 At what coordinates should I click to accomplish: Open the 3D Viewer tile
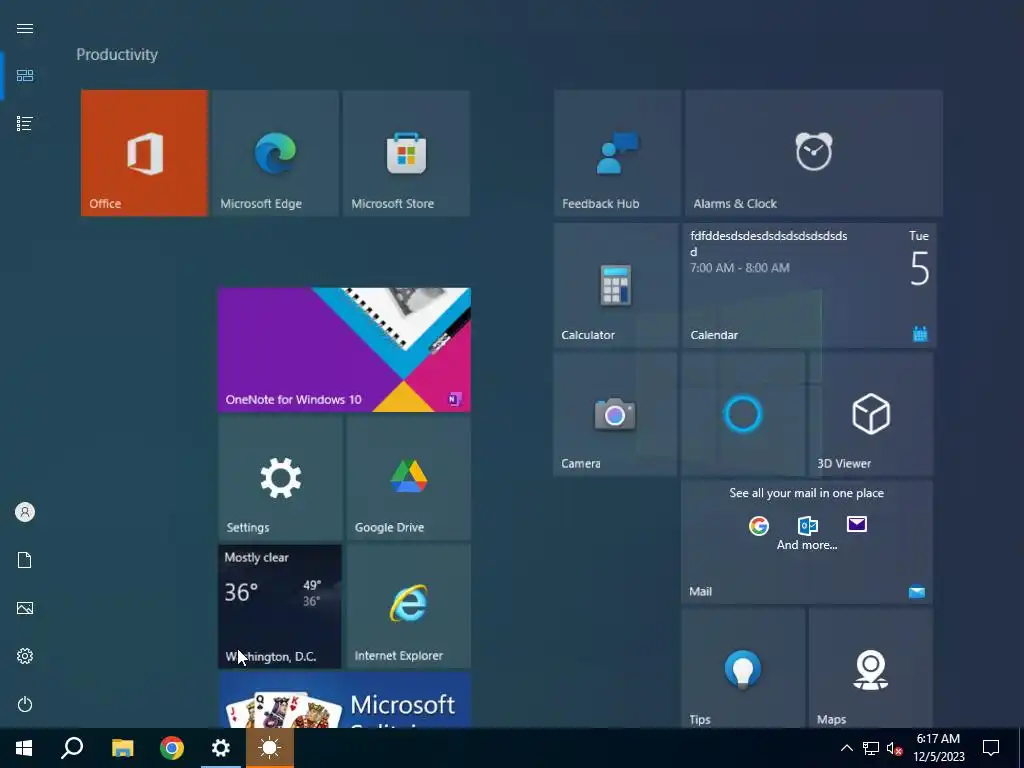(871, 414)
